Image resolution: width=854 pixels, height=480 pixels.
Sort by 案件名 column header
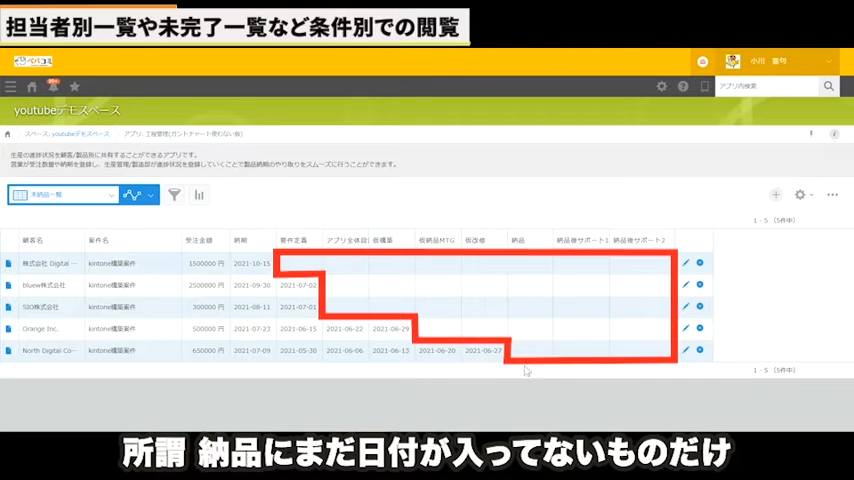click(x=99, y=240)
